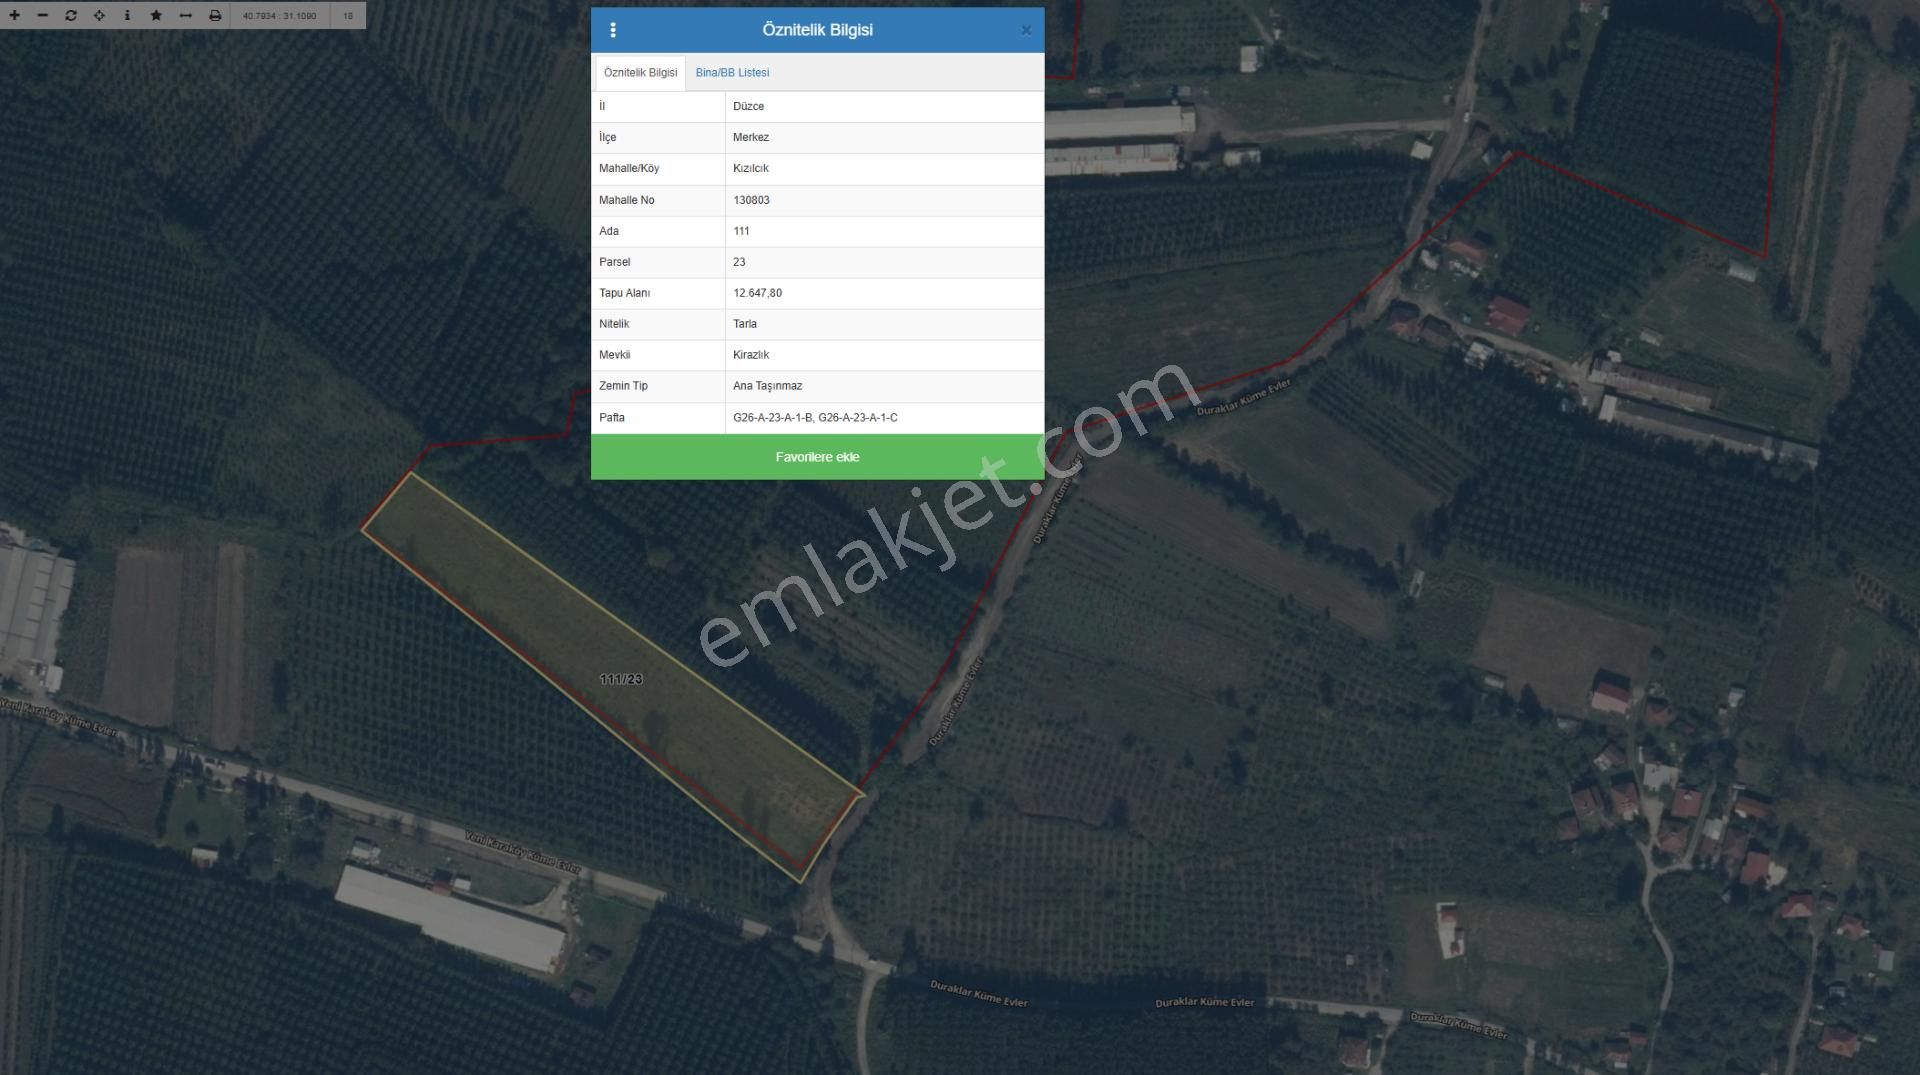
Task: Open the three-dot panel menu
Action: pyautogui.click(x=613, y=30)
